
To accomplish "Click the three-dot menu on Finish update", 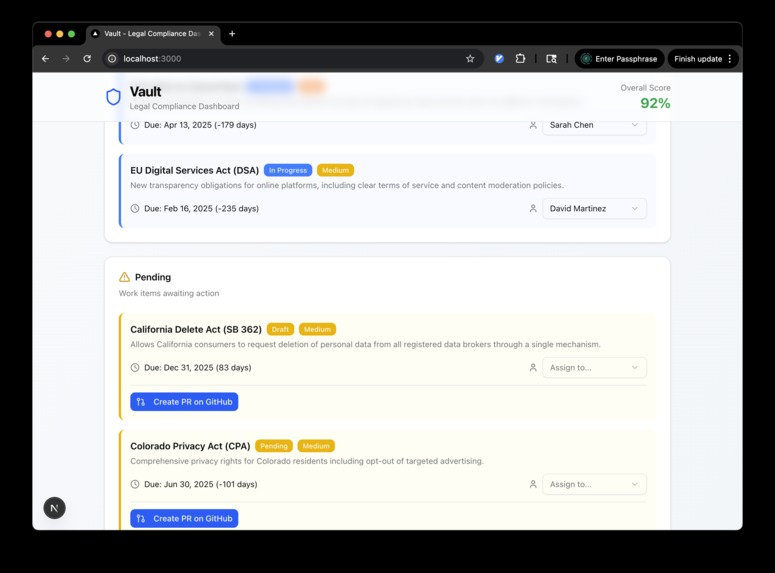I will (730, 59).
